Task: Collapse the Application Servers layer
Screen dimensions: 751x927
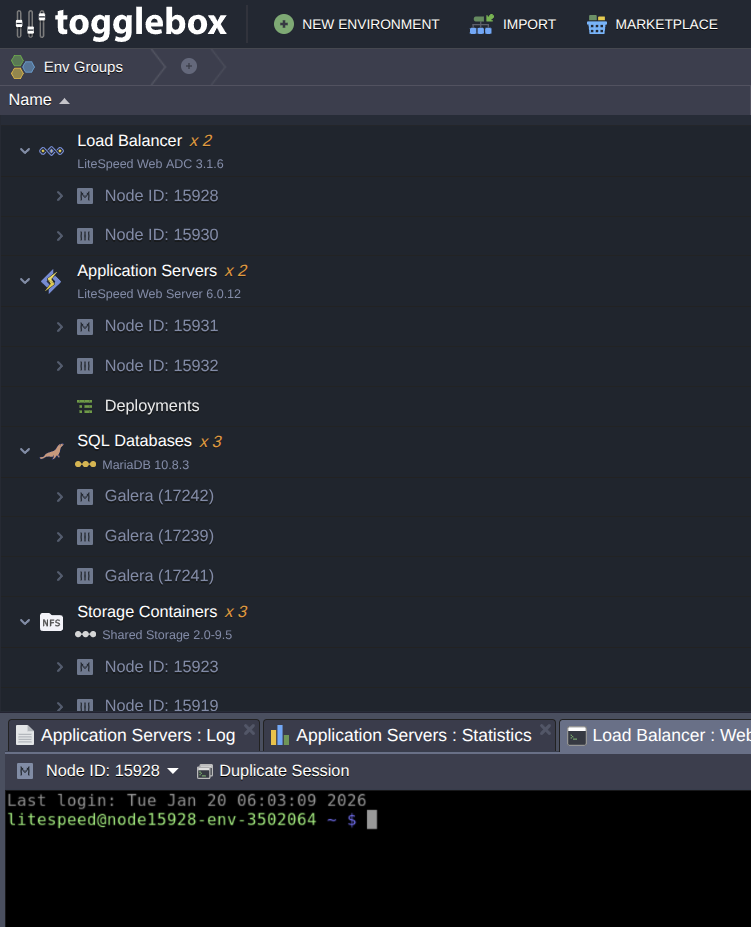Action: [x=25, y=281]
